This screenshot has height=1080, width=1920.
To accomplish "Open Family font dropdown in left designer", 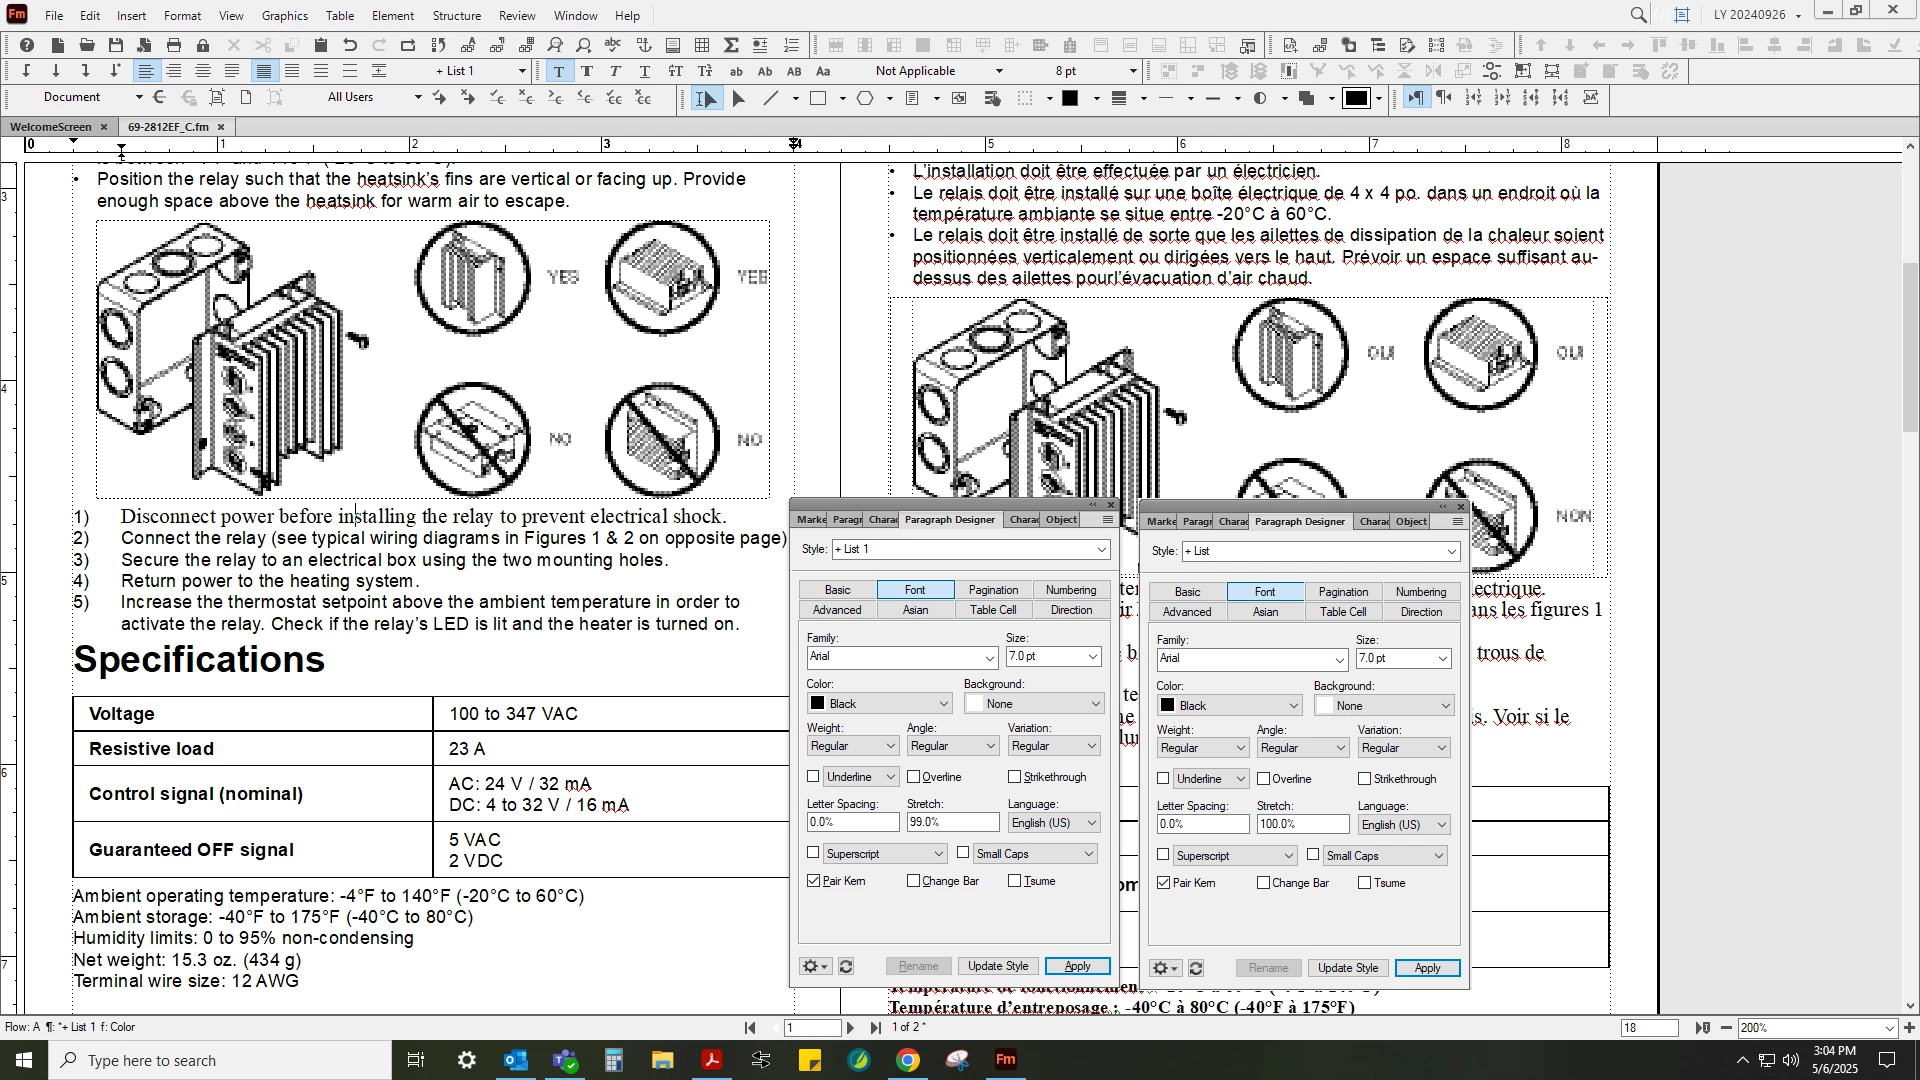I will tap(989, 657).
